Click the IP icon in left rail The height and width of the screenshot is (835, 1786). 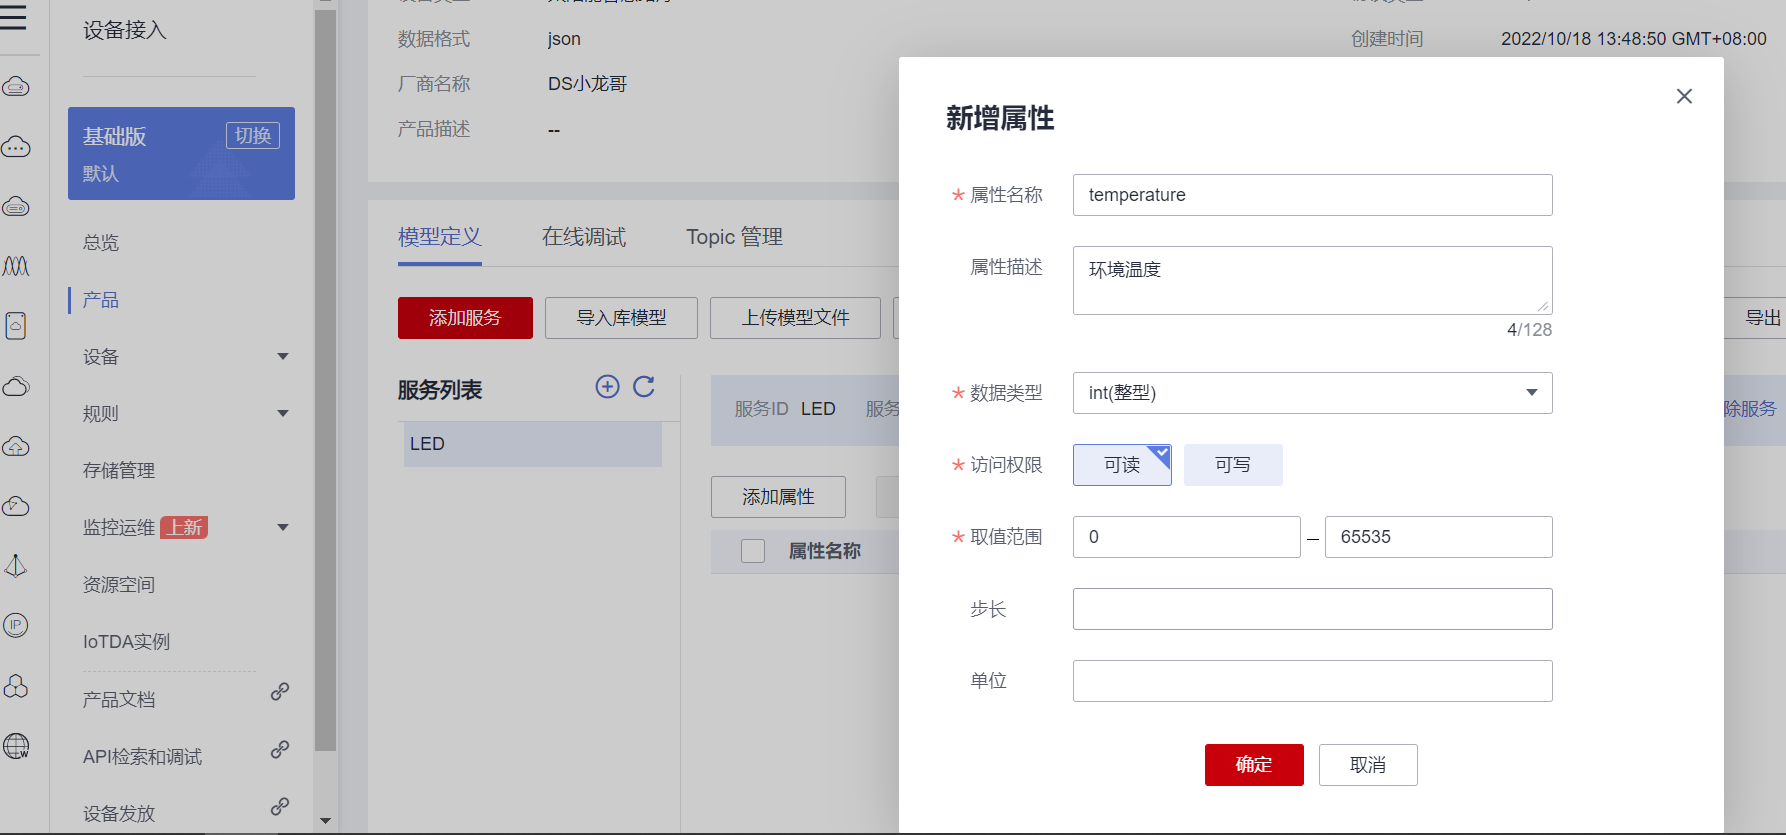(x=16, y=626)
